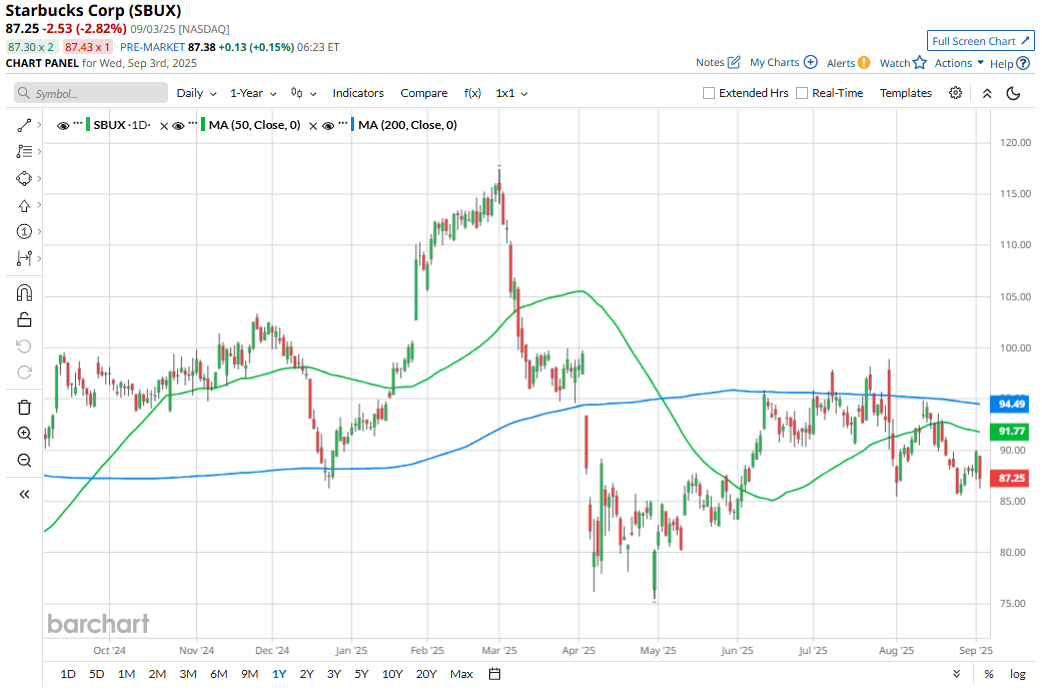Expand the double chevron down at bottom
This screenshot has height=690, width=1042.
tap(956, 674)
